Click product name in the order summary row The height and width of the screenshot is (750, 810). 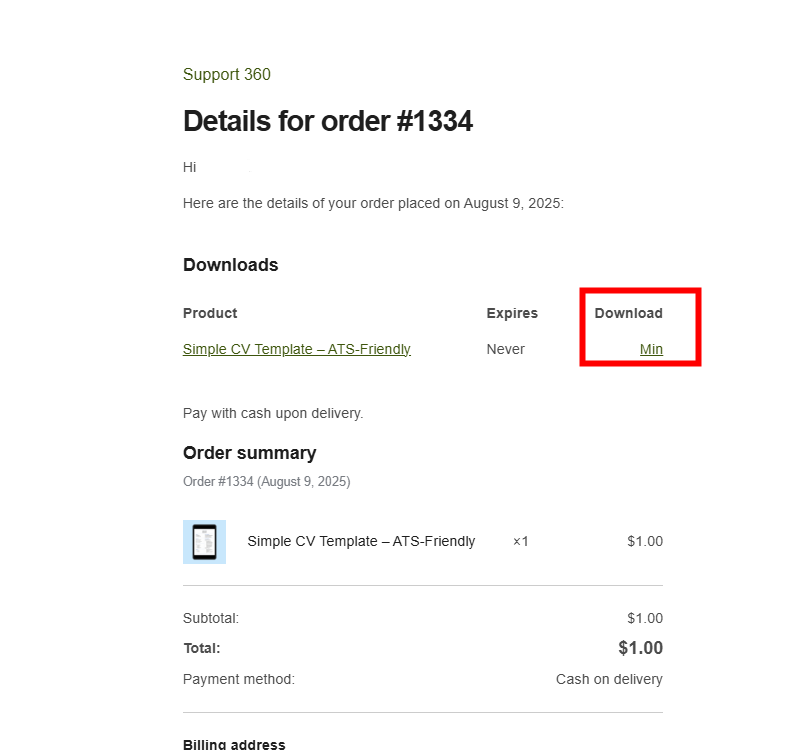point(361,541)
